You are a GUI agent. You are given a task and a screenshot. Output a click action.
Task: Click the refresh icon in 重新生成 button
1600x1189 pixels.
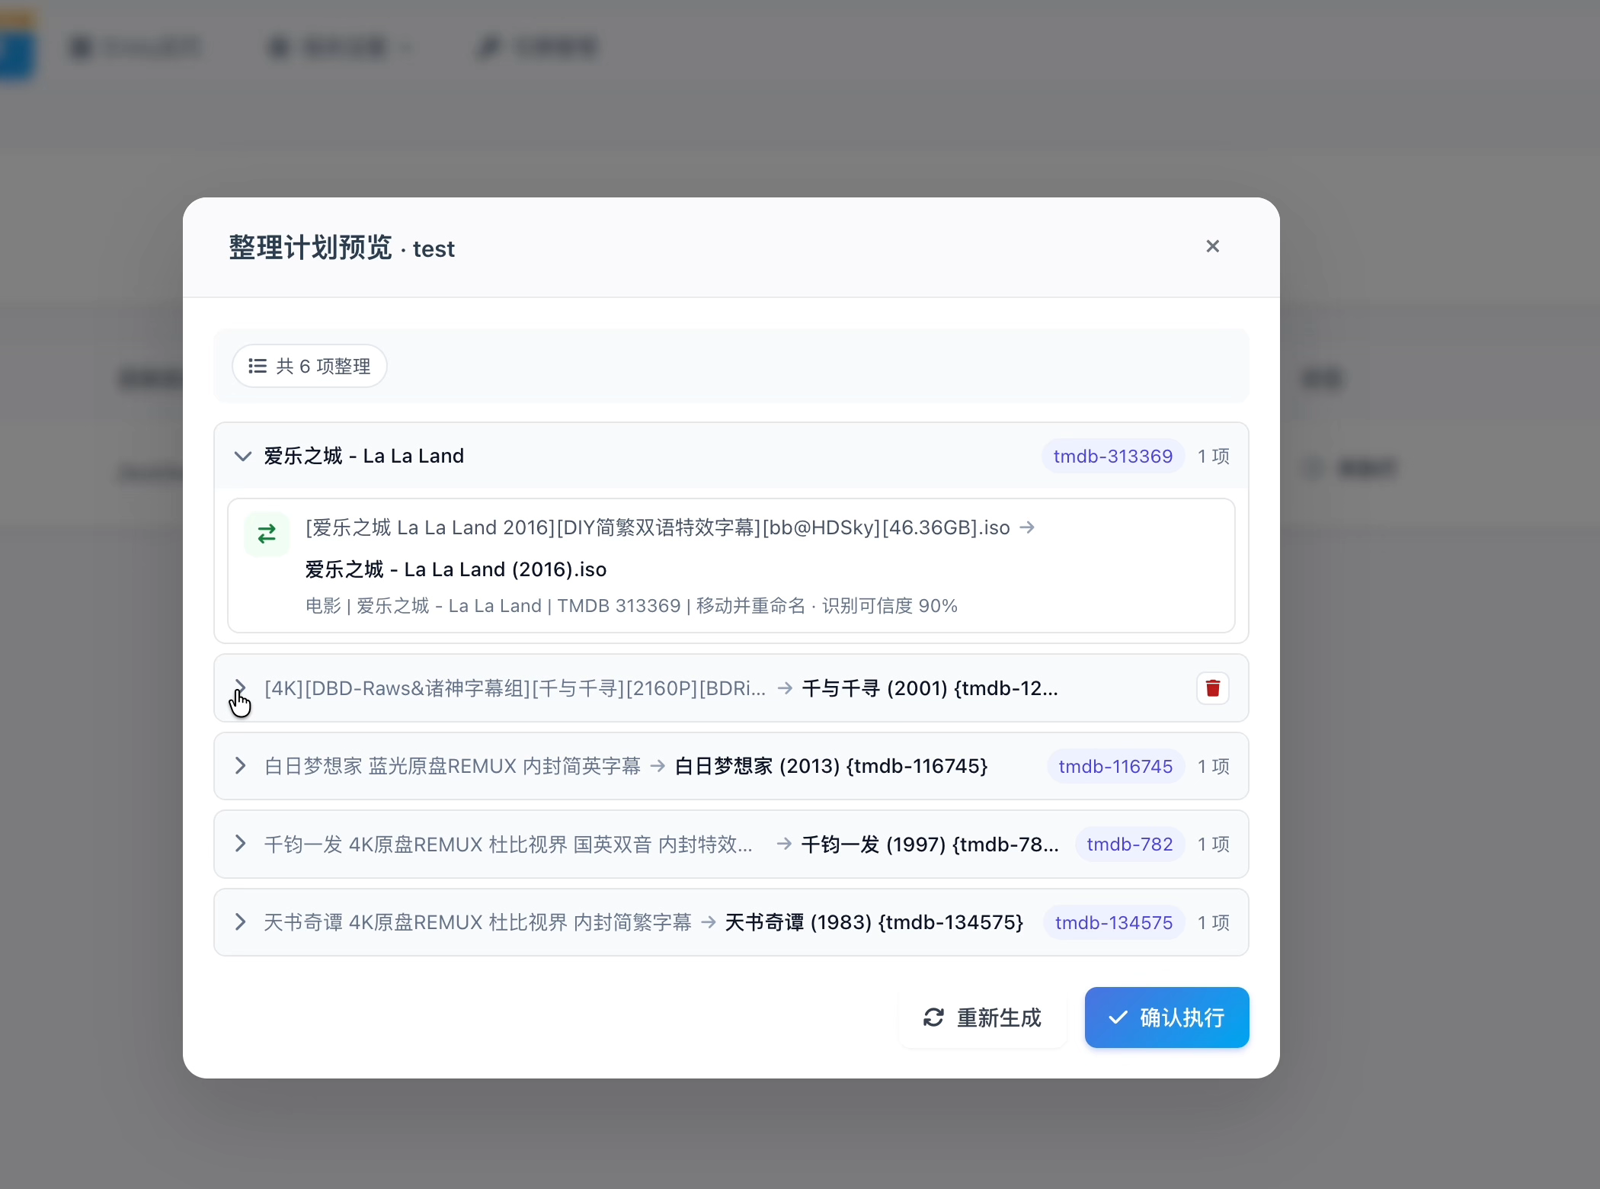click(x=933, y=1018)
